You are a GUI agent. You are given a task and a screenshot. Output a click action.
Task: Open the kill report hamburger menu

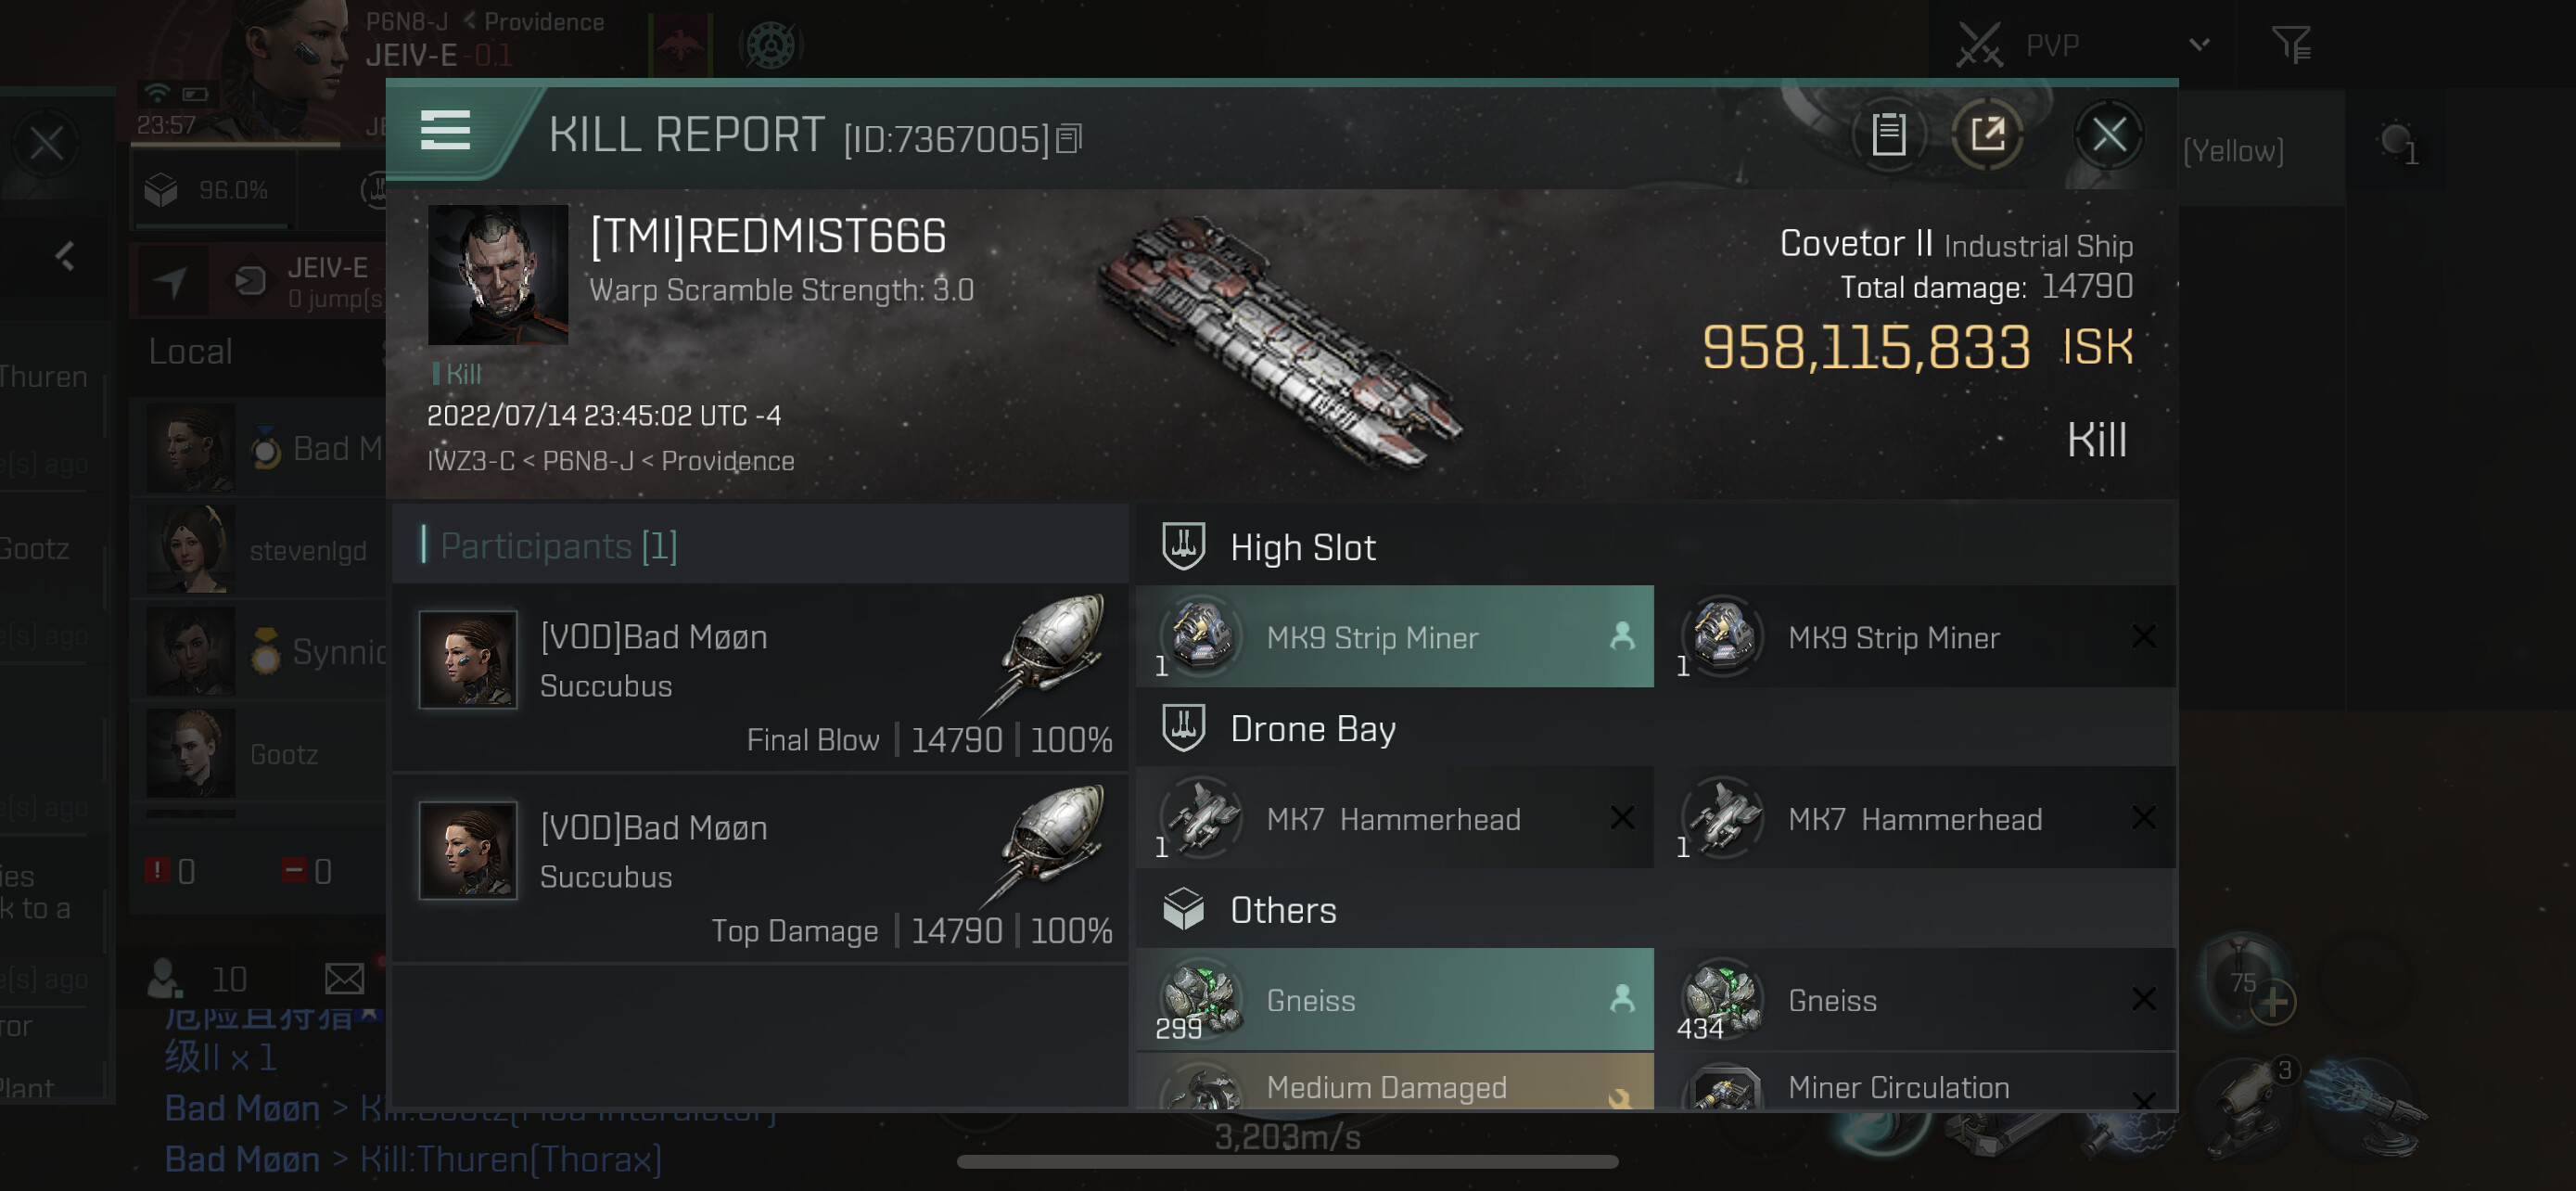[x=445, y=130]
